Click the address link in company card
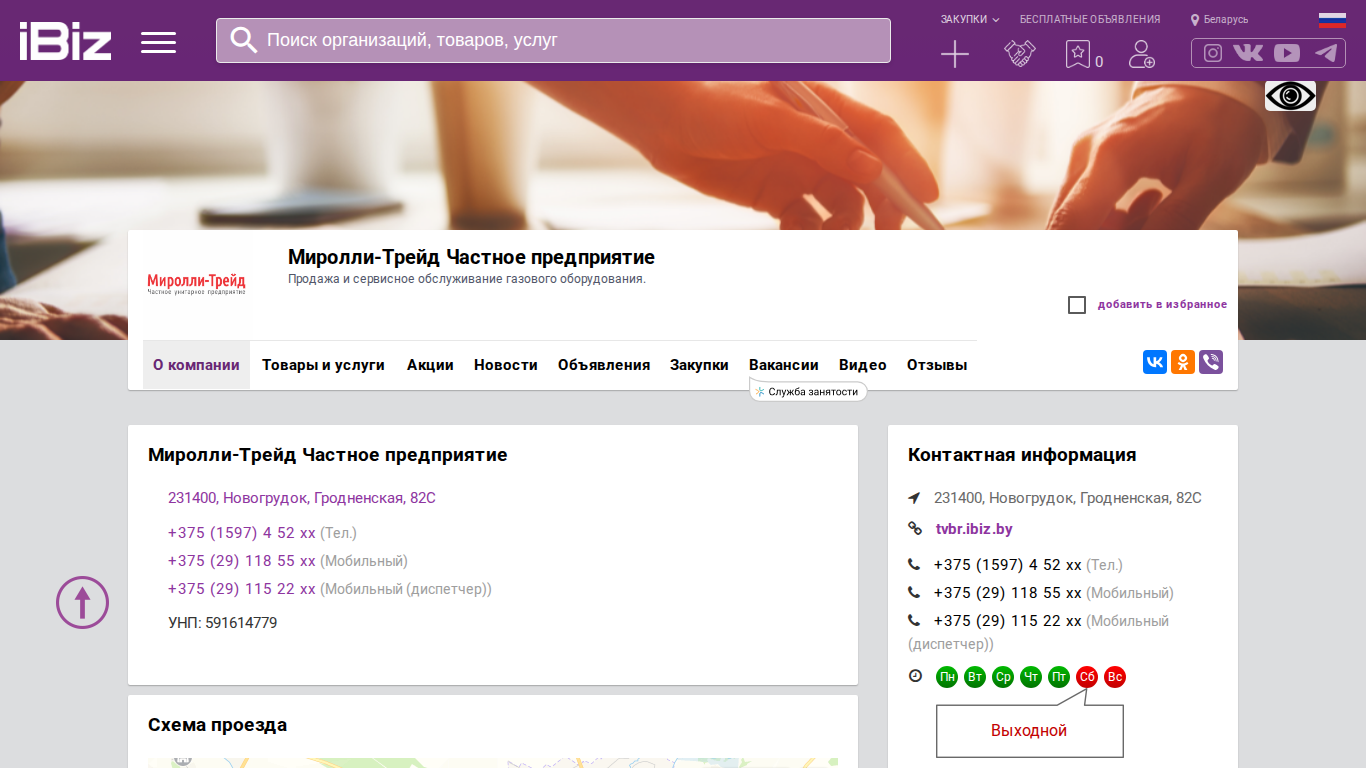1366x768 pixels. coord(302,498)
